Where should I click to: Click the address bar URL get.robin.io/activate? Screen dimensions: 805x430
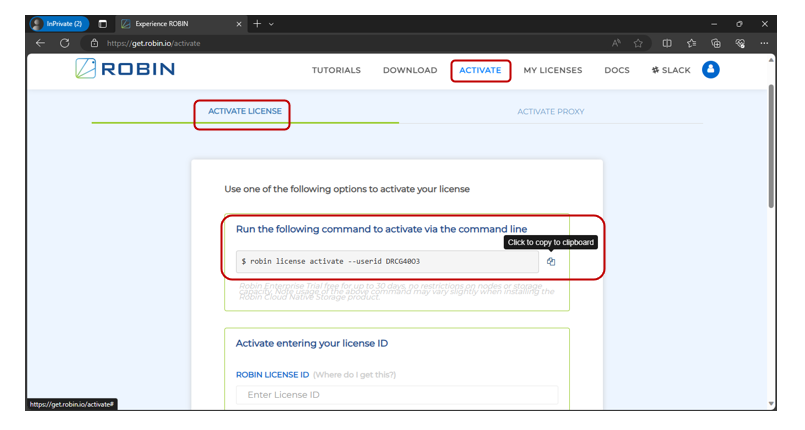point(154,43)
